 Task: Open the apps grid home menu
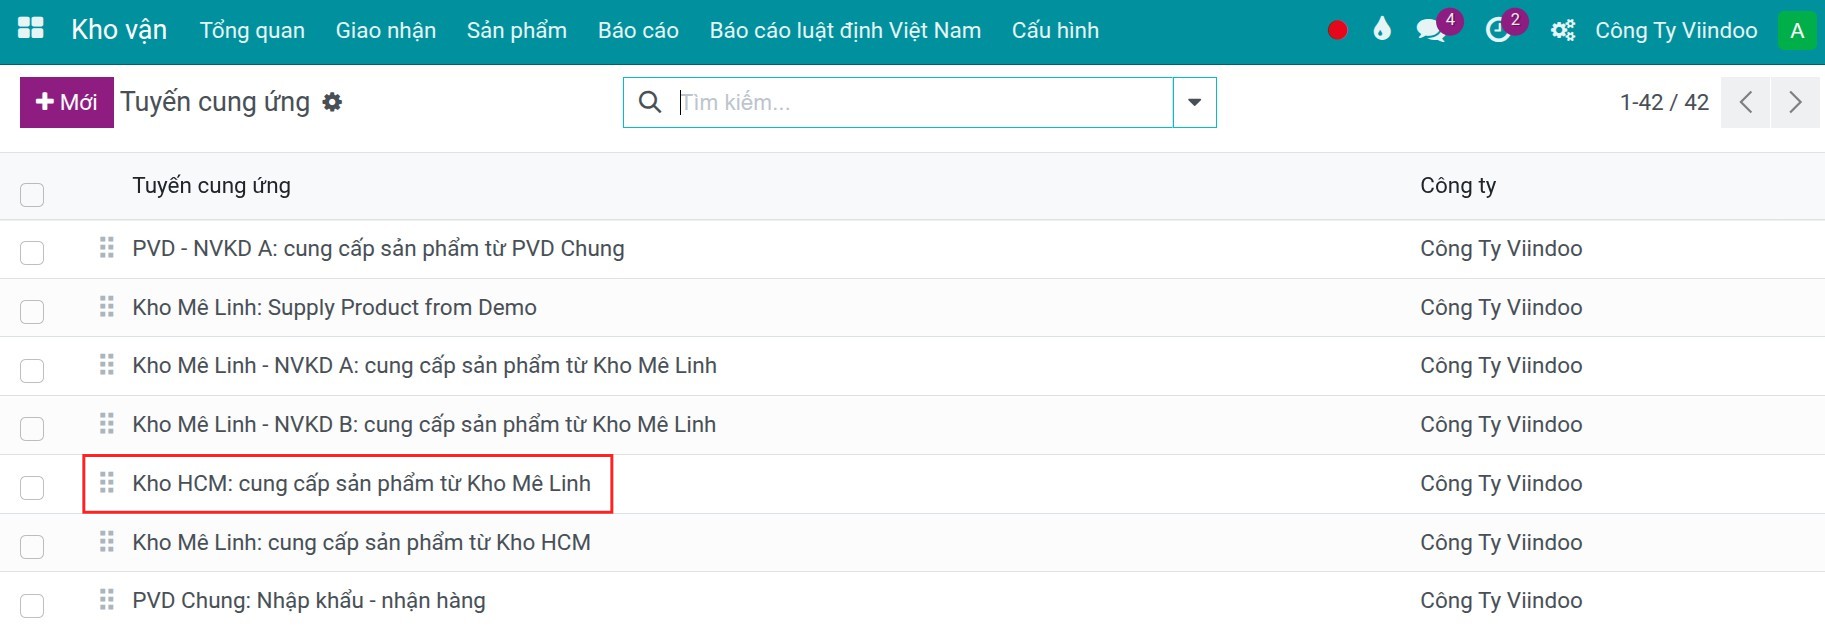click(31, 29)
